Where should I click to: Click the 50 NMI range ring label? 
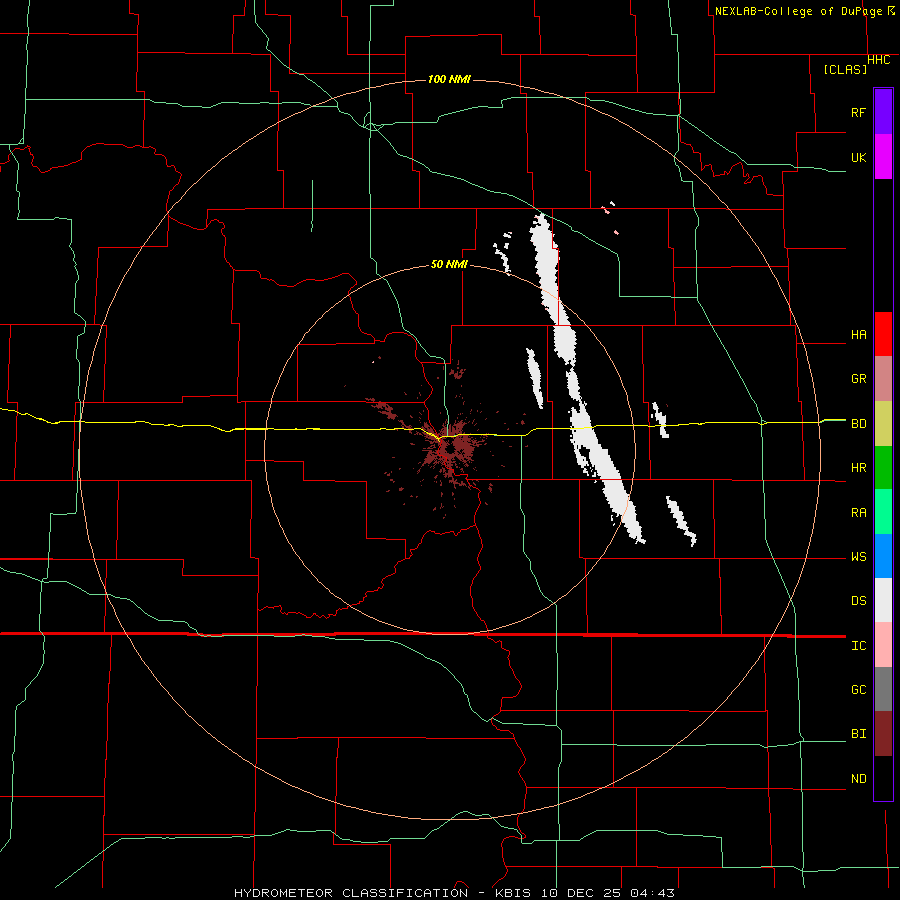click(x=449, y=264)
